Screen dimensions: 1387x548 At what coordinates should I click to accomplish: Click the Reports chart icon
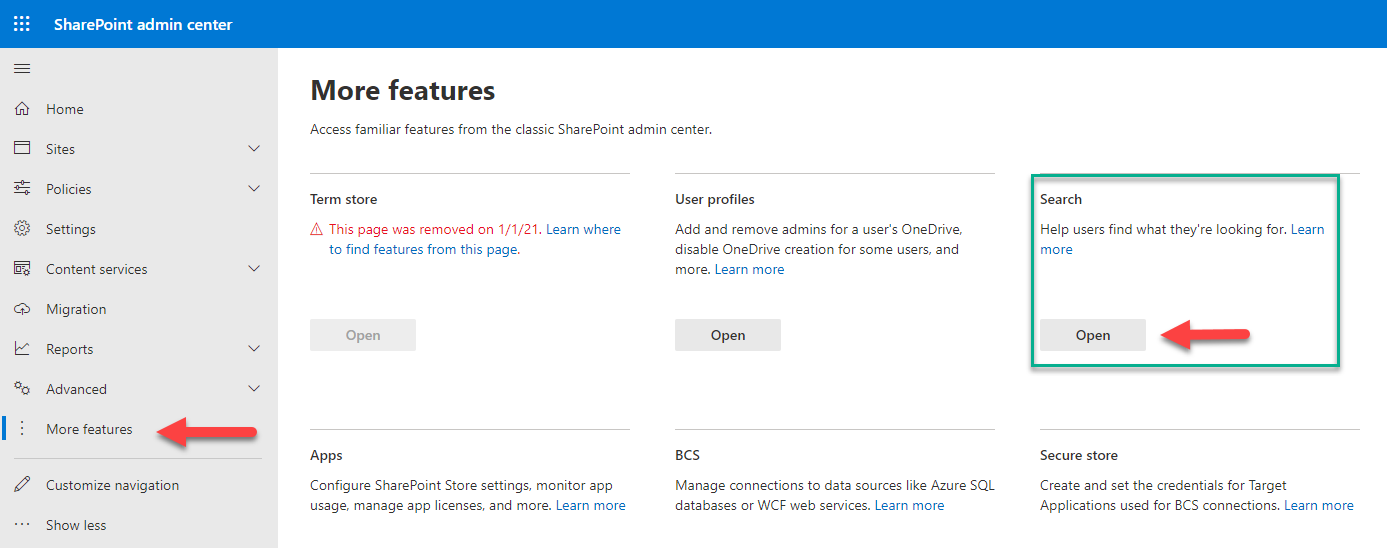tap(22, 349)
